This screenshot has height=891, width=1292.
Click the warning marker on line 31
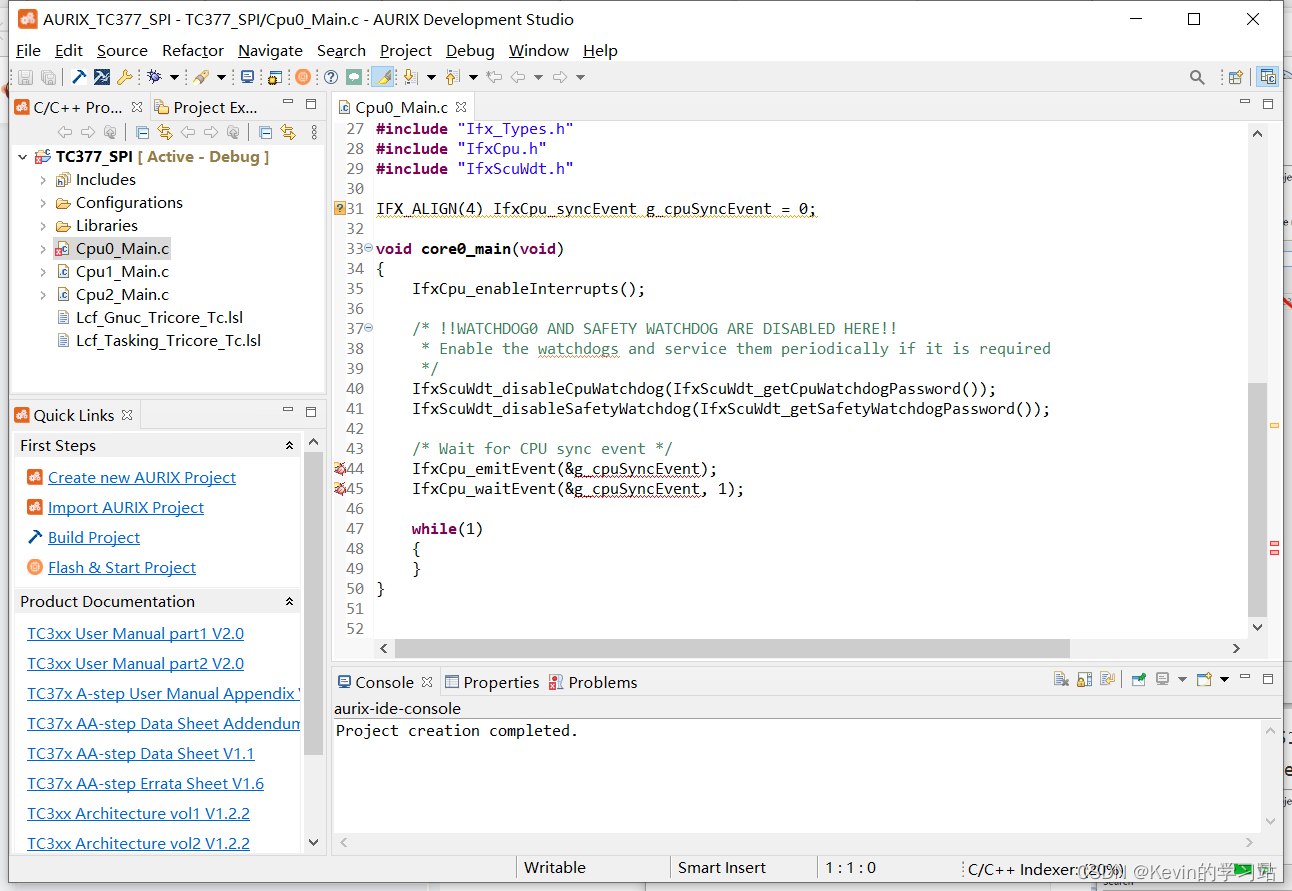[x=340, y=209]
